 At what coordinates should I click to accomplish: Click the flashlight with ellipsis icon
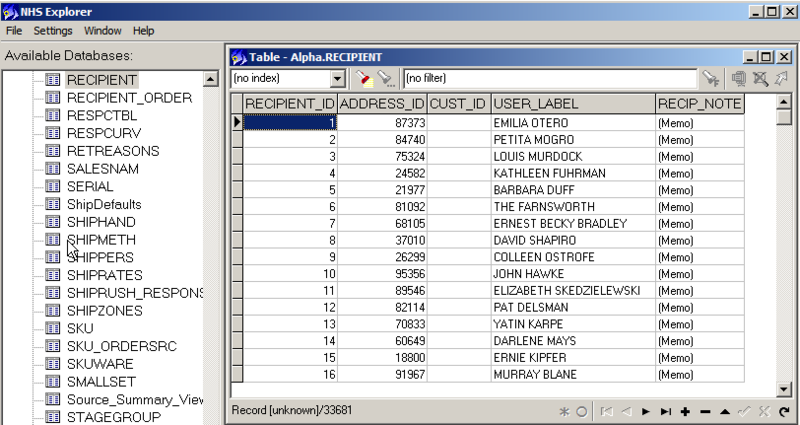tap(385, 79)
